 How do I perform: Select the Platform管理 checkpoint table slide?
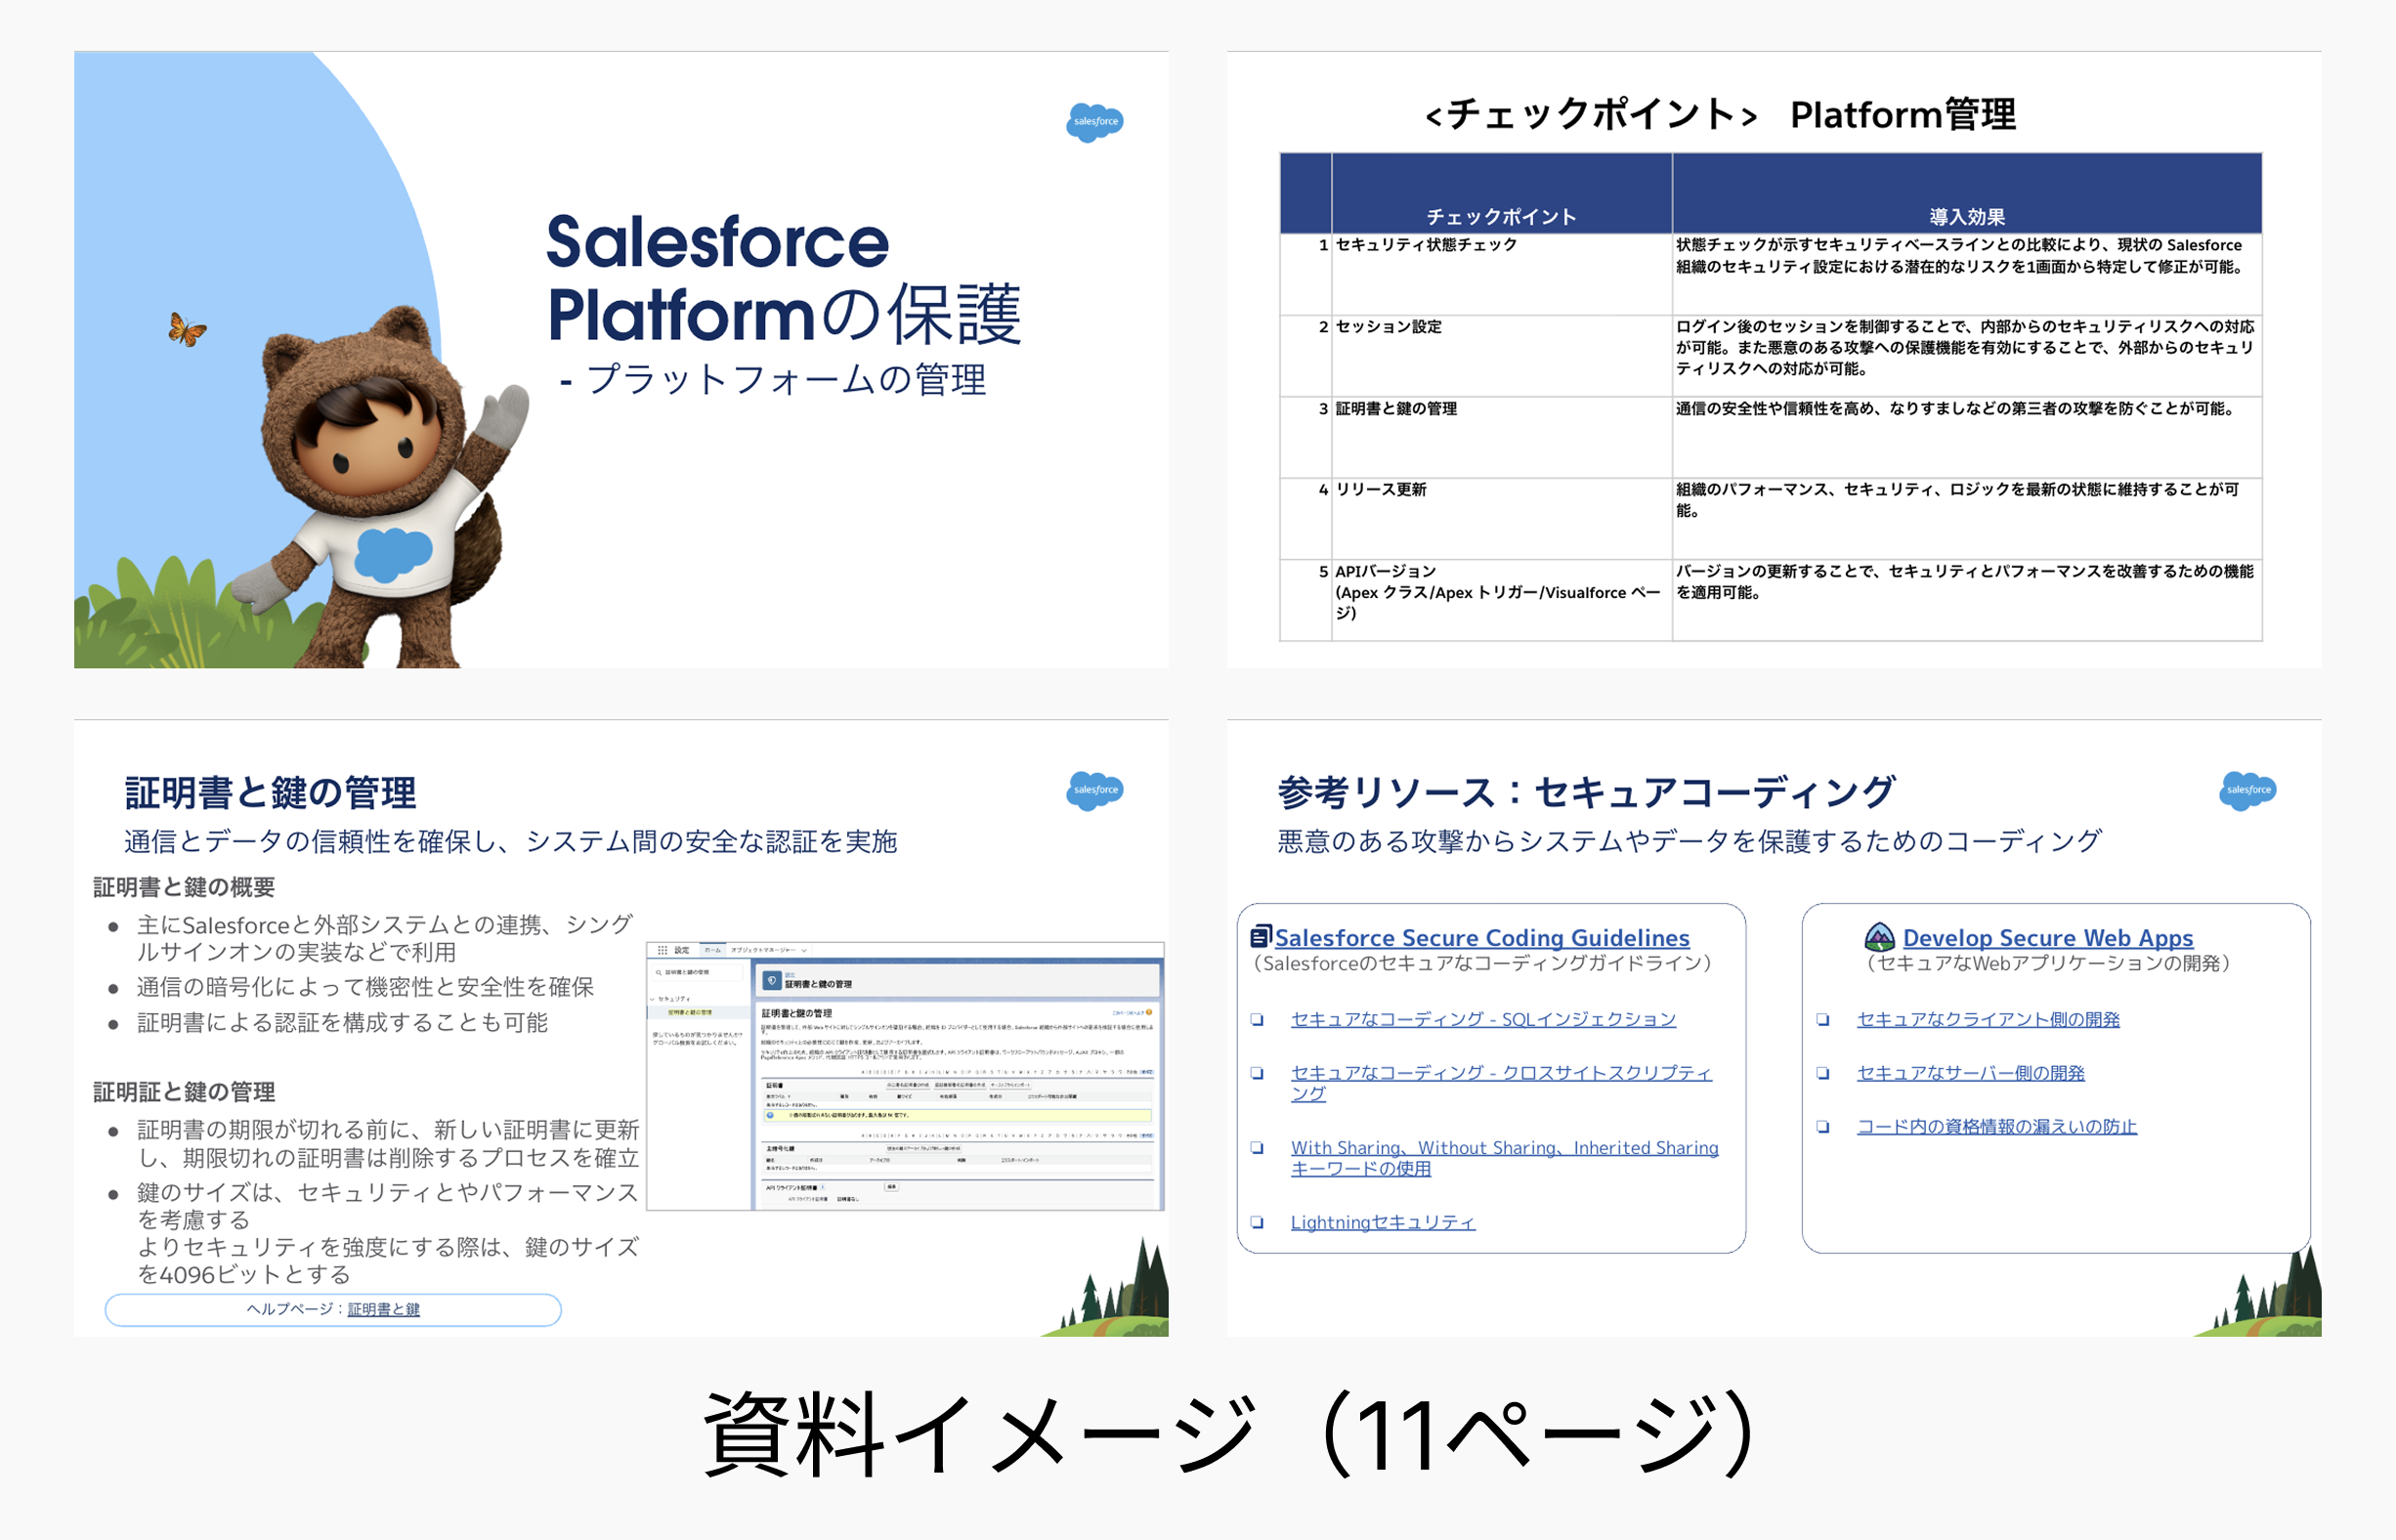[1773, 360]
